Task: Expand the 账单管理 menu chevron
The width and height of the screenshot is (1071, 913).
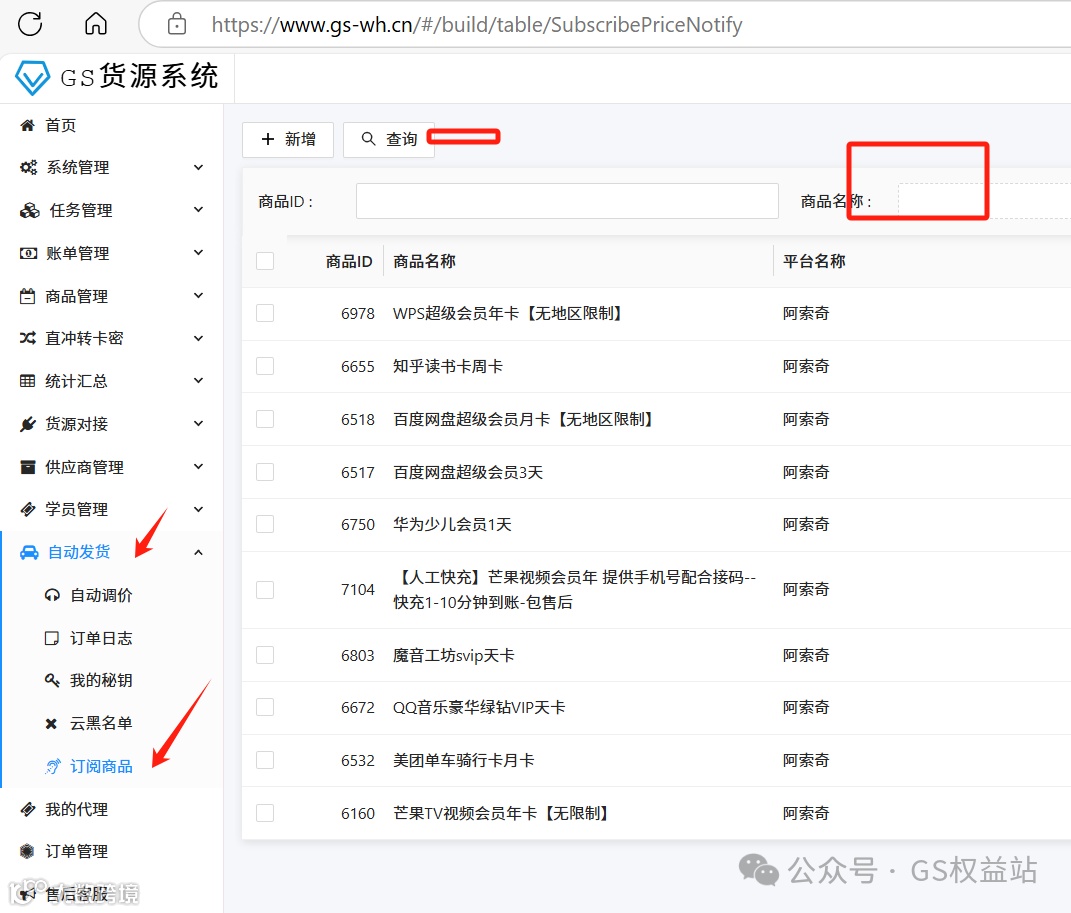Action: click(x=198, y=253)
